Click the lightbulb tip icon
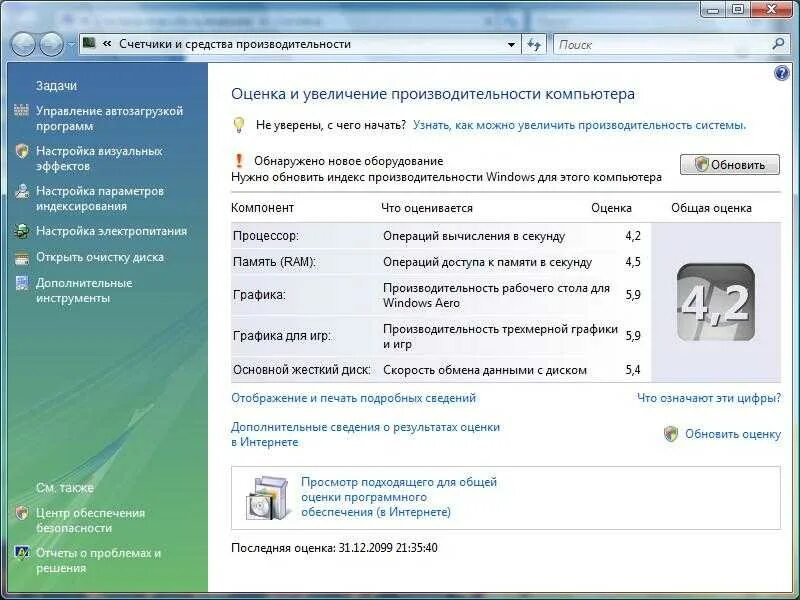 [x=239, y=124]
